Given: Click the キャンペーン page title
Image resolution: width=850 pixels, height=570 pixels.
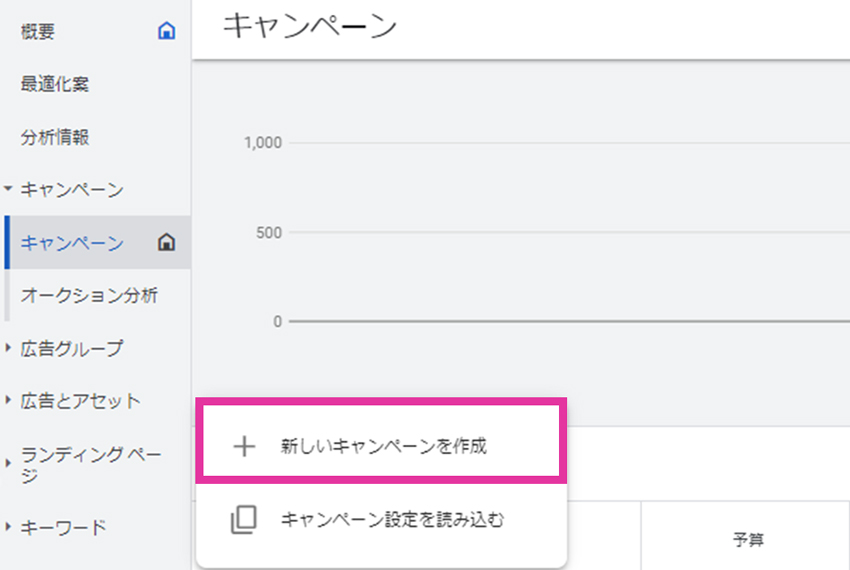Looking at the screenshot, I should [x=310, y=25].
